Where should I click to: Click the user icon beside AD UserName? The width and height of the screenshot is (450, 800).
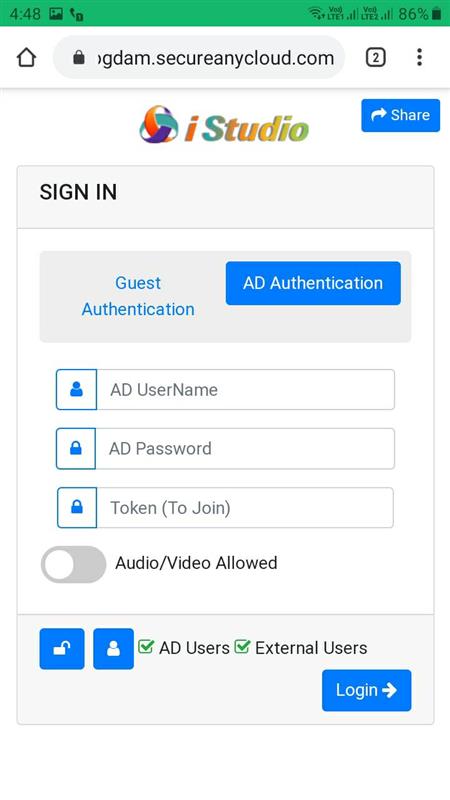(x=77, y=389)
